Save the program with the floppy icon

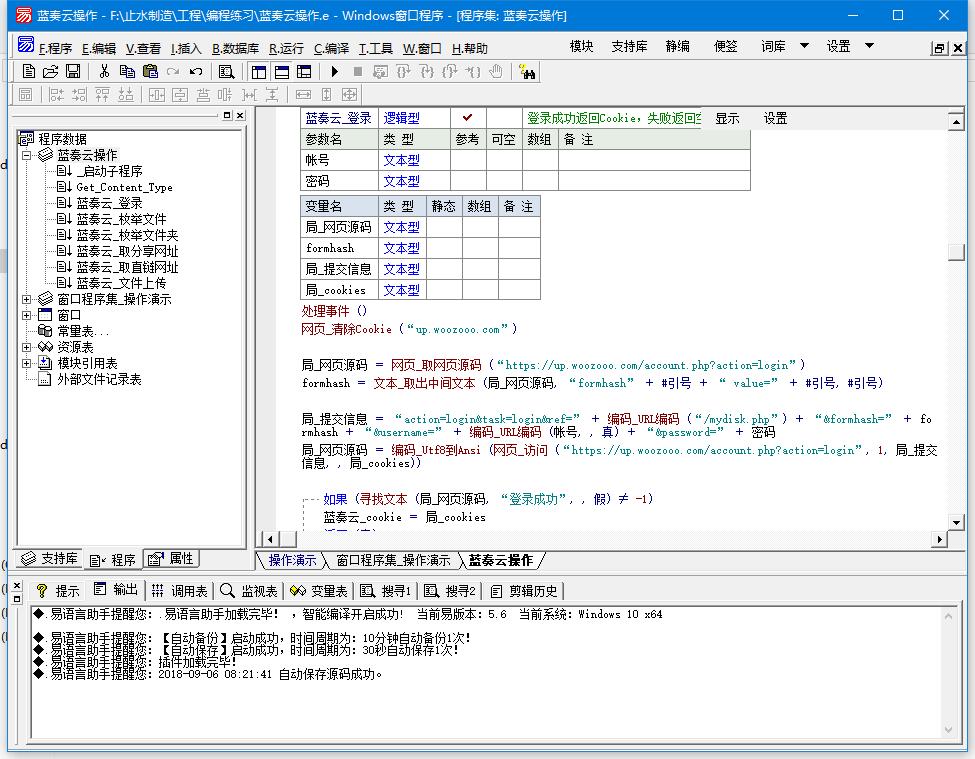tap(73, 71)
